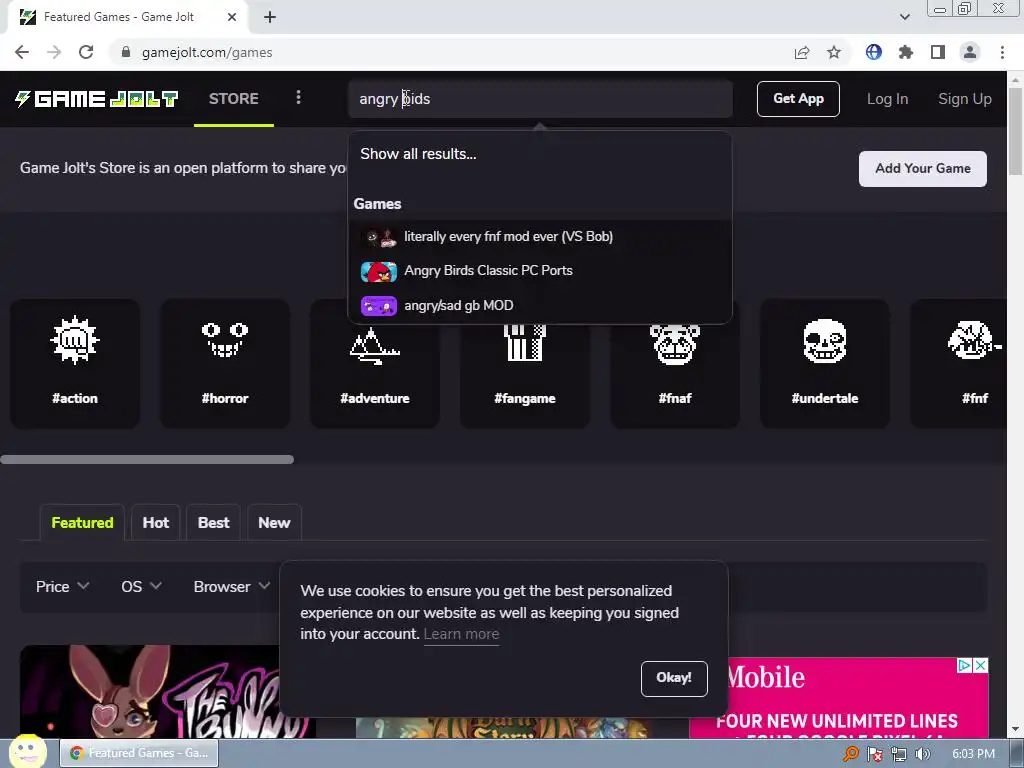1024x768 pixels.
Task: Open the bunny featured game thumbnail
Action: point(150,692)
